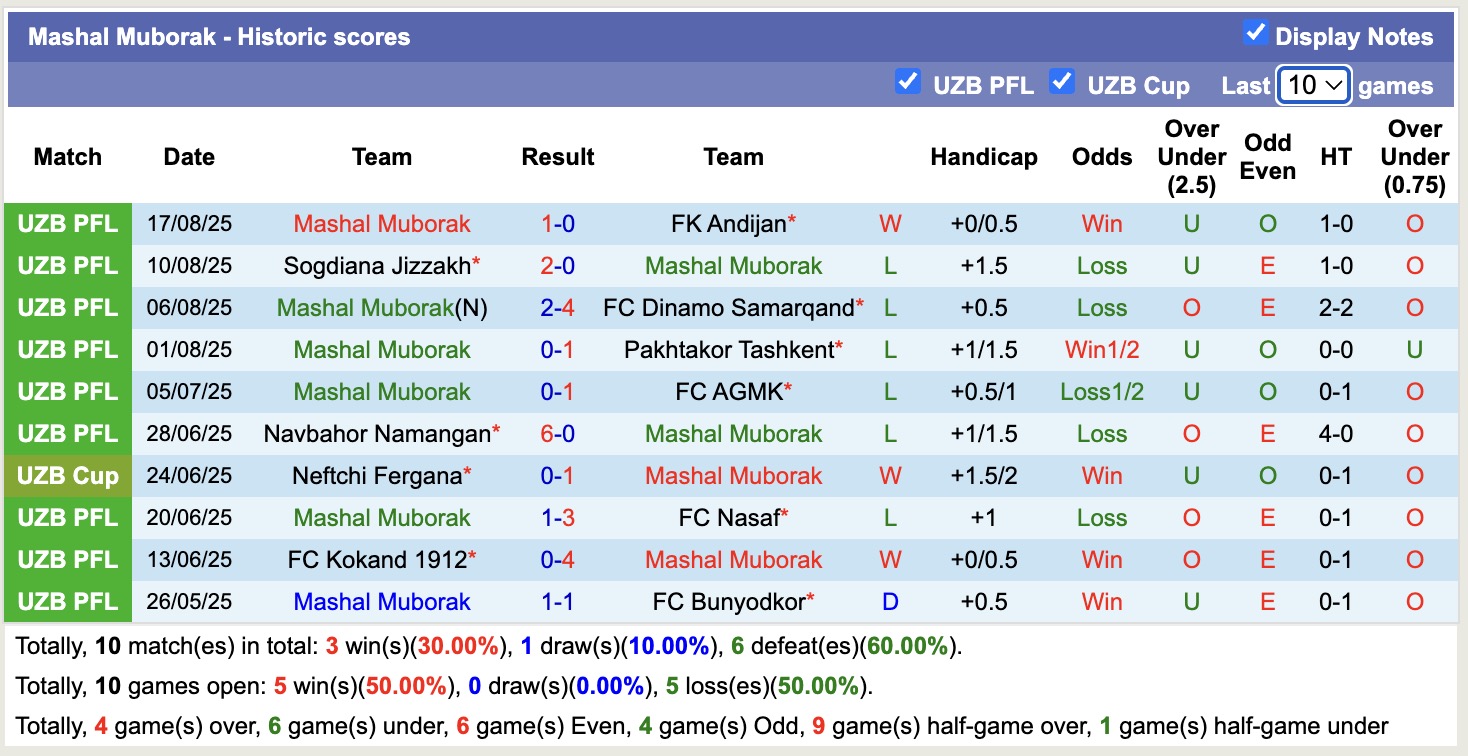Select FC Kokand 1912 team link

pos(376,560)
